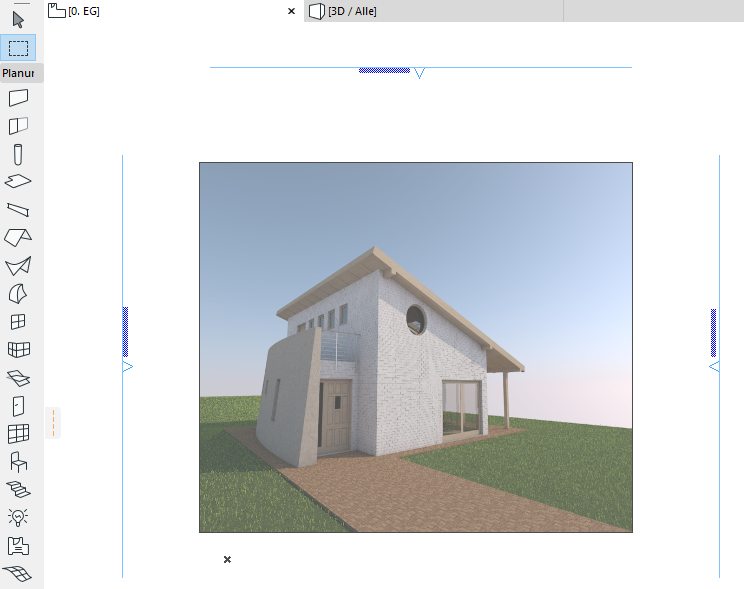The image size is (744, 589).
Task: Select the Morph tool
Action: pyautogui.click(x=18, y=294)
